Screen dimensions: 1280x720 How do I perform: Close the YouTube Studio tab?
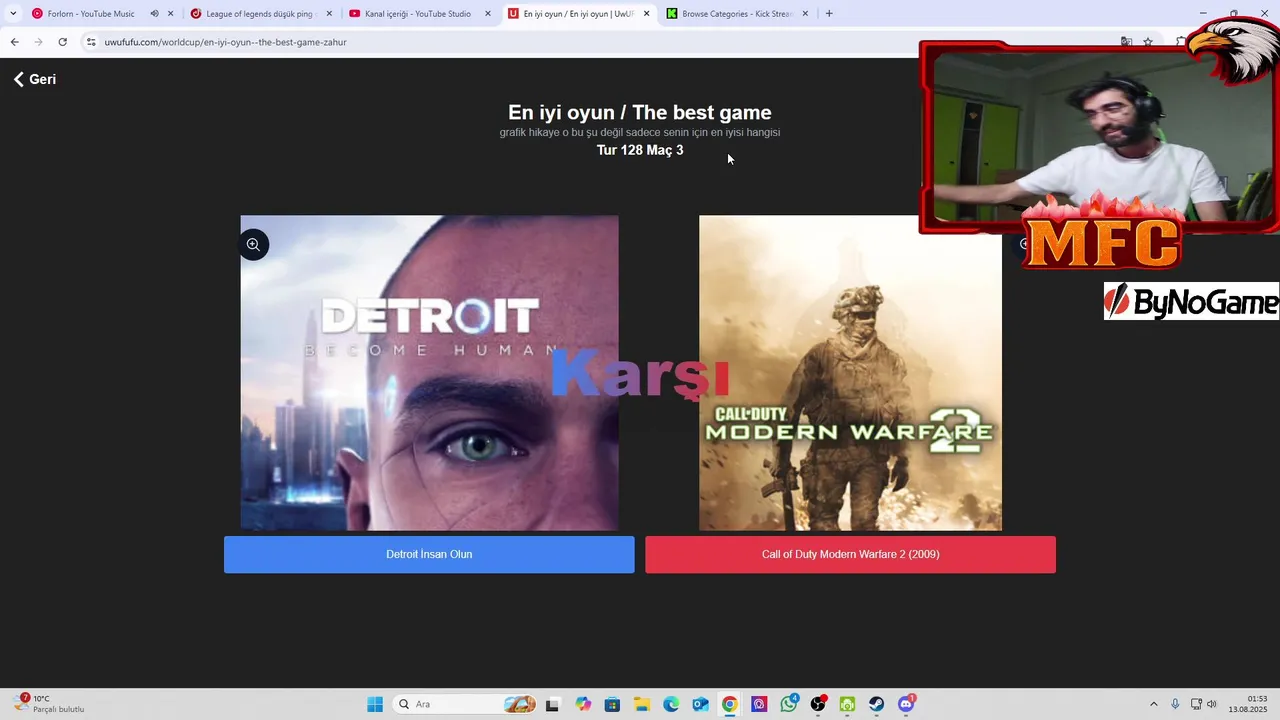click(x=488, y=14)
